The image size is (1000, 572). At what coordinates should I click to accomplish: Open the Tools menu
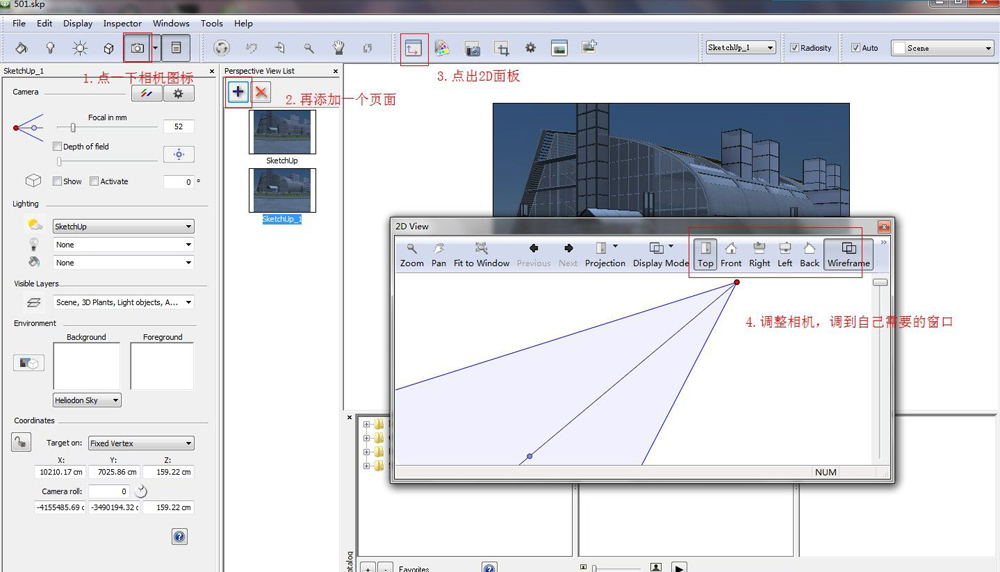click(211, 23)
